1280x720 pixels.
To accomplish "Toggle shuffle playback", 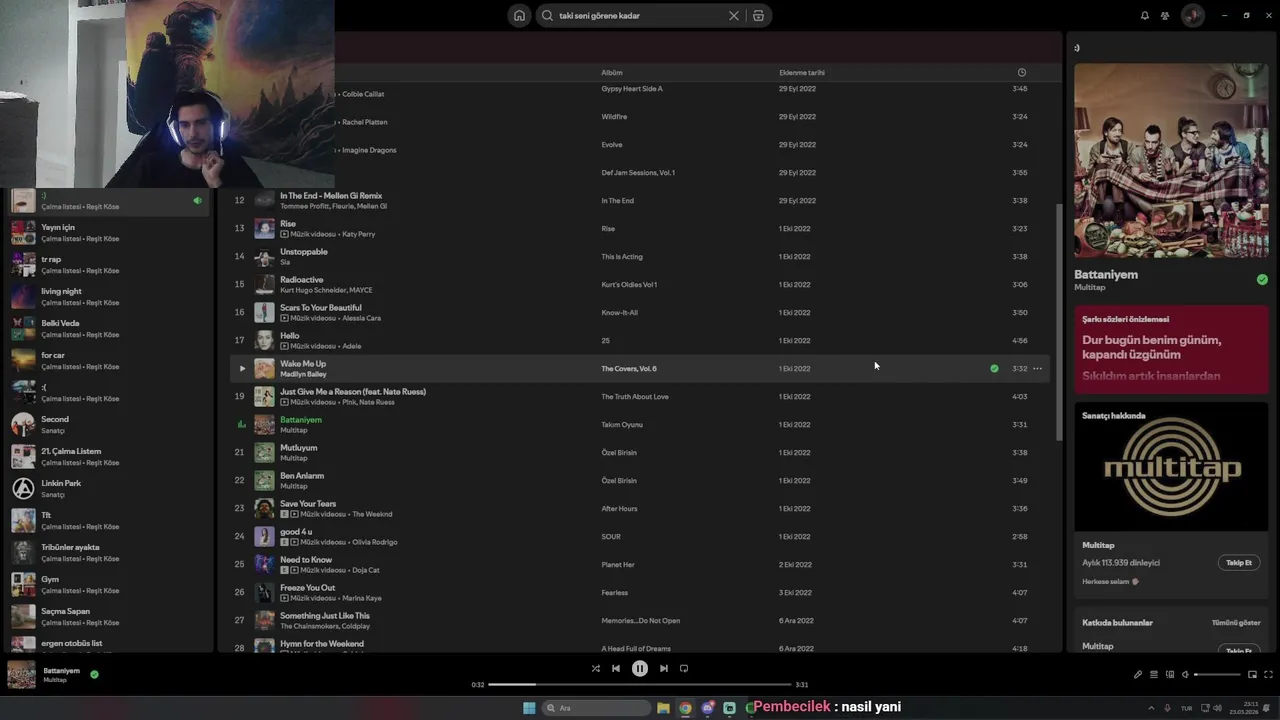I will click(595, 669).
